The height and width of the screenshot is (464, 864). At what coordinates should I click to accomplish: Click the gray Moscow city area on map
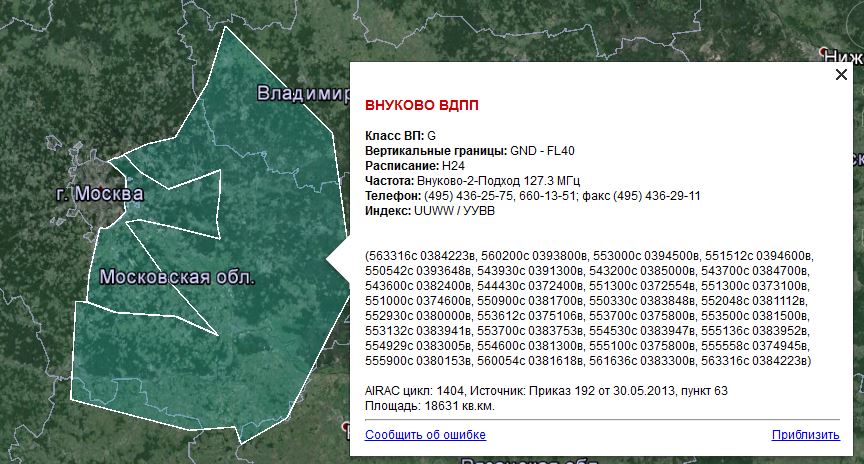(x=95, y=170)
